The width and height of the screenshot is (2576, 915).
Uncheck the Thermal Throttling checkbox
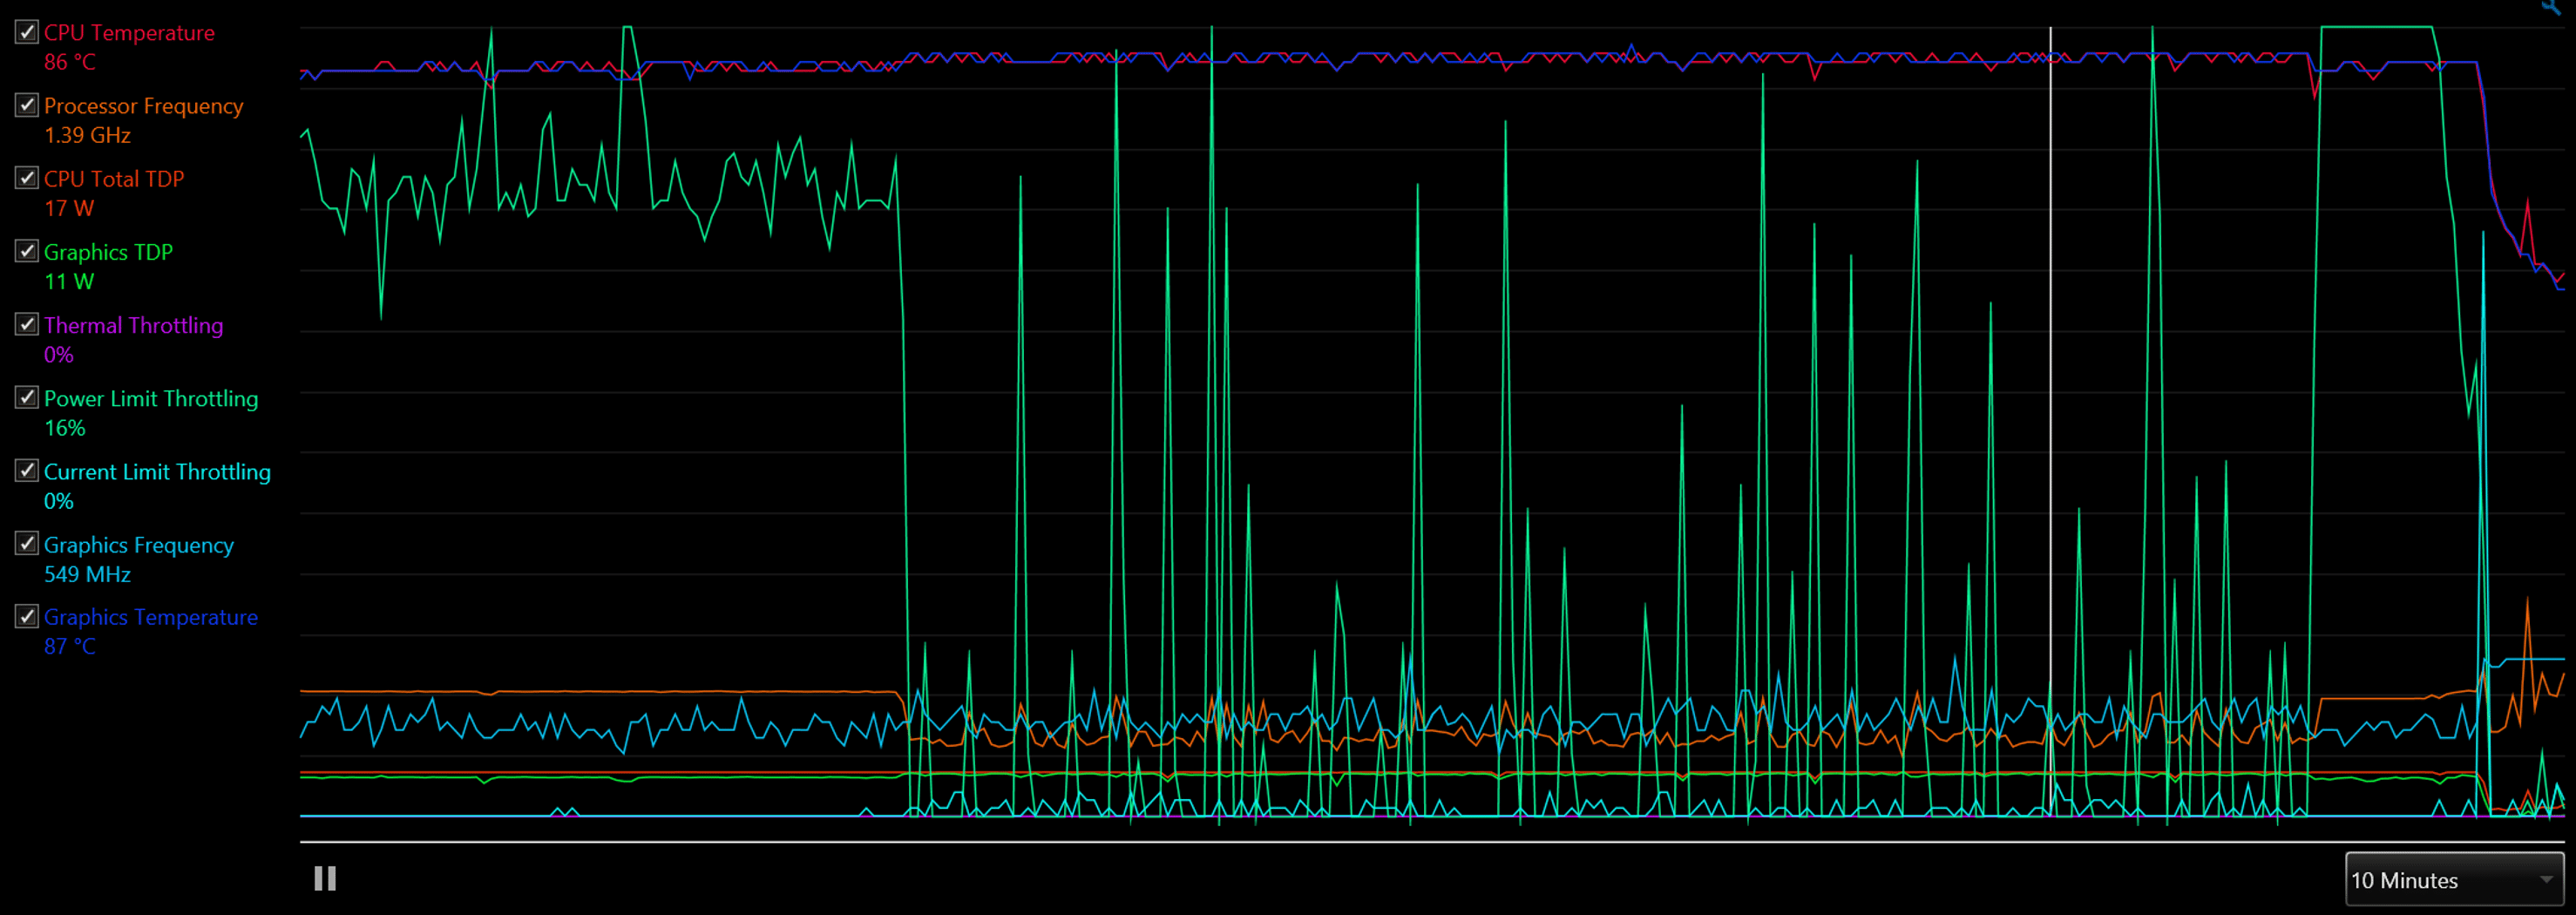(27, 324)
